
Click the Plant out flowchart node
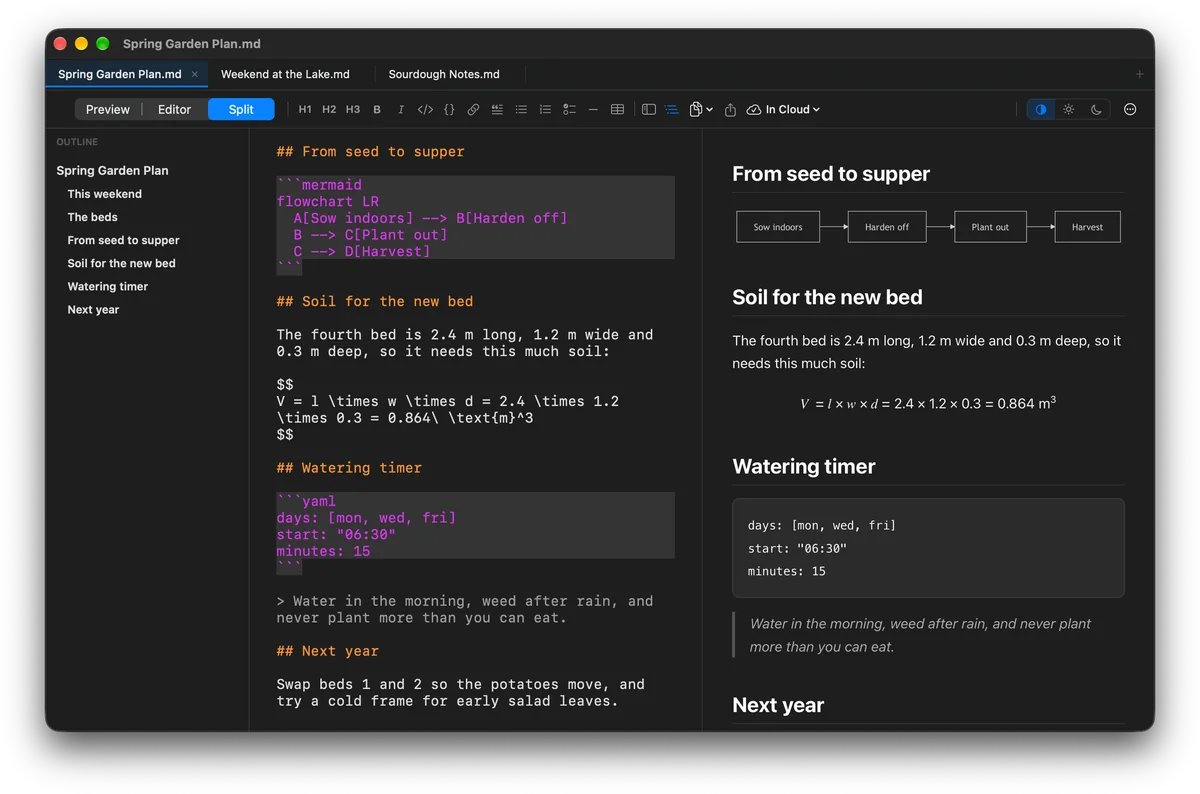tap(990, 227)
